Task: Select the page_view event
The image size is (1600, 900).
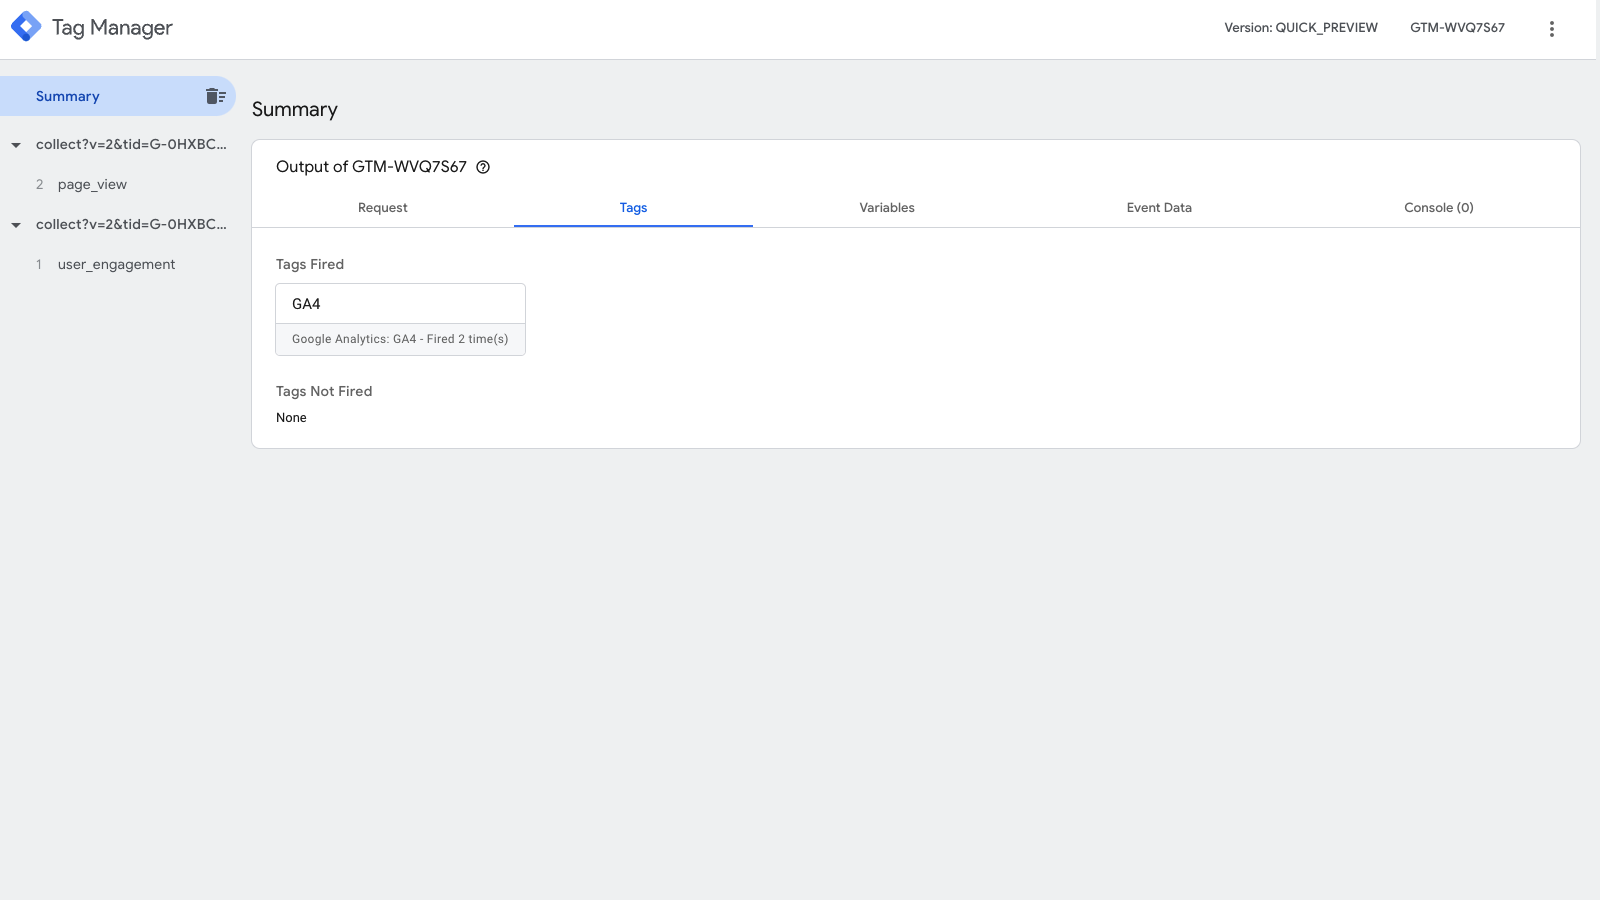Action: tap(92, 184)
